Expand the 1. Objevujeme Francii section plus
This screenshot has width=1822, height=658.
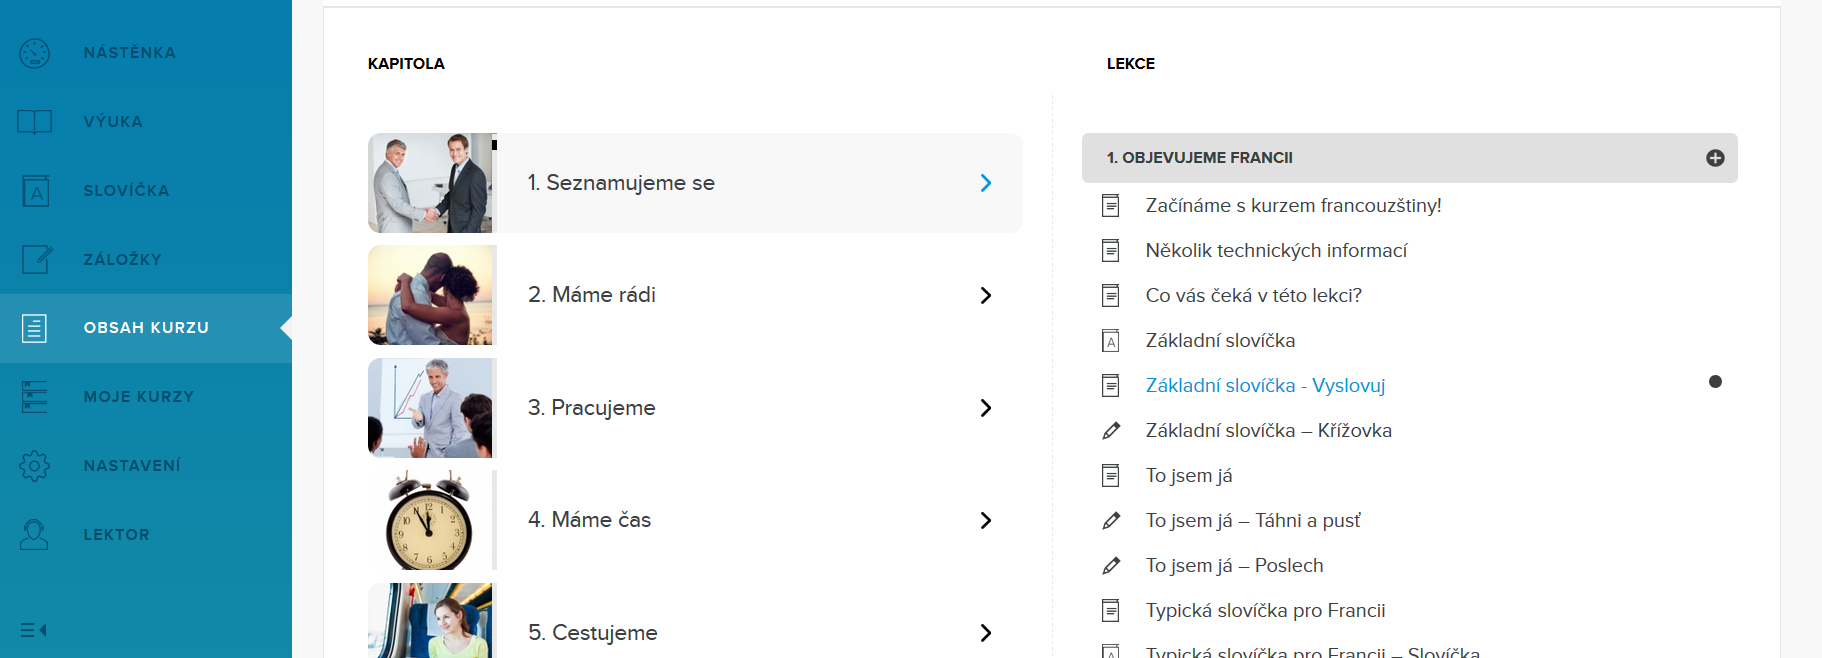(x=1715, y=158)
